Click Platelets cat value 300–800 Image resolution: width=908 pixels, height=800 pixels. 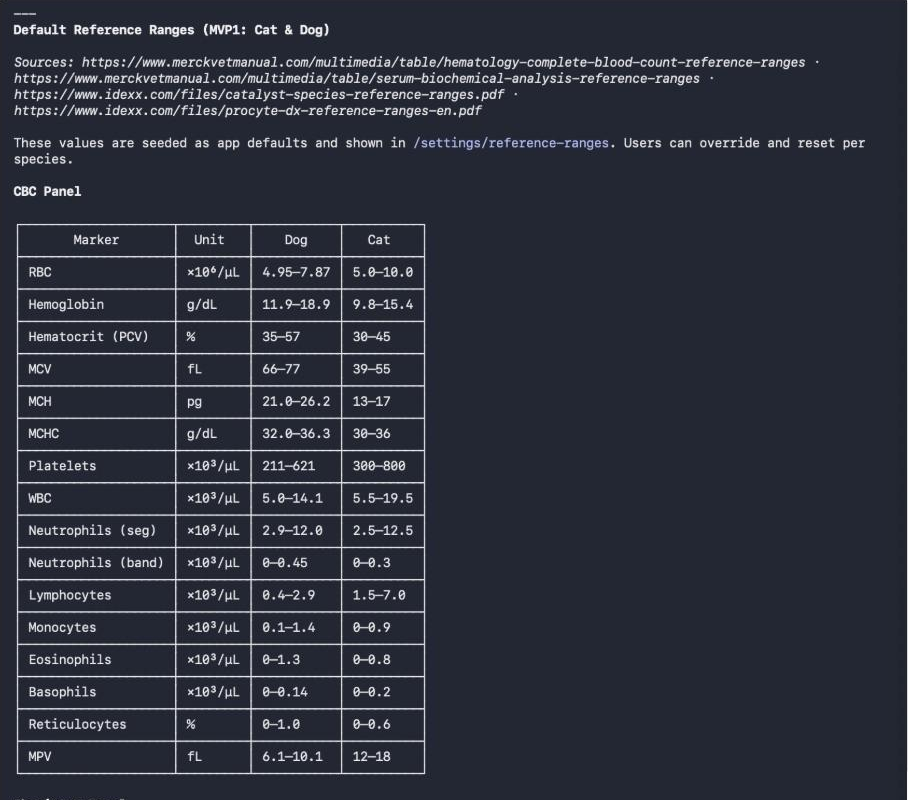pos(379,466)
